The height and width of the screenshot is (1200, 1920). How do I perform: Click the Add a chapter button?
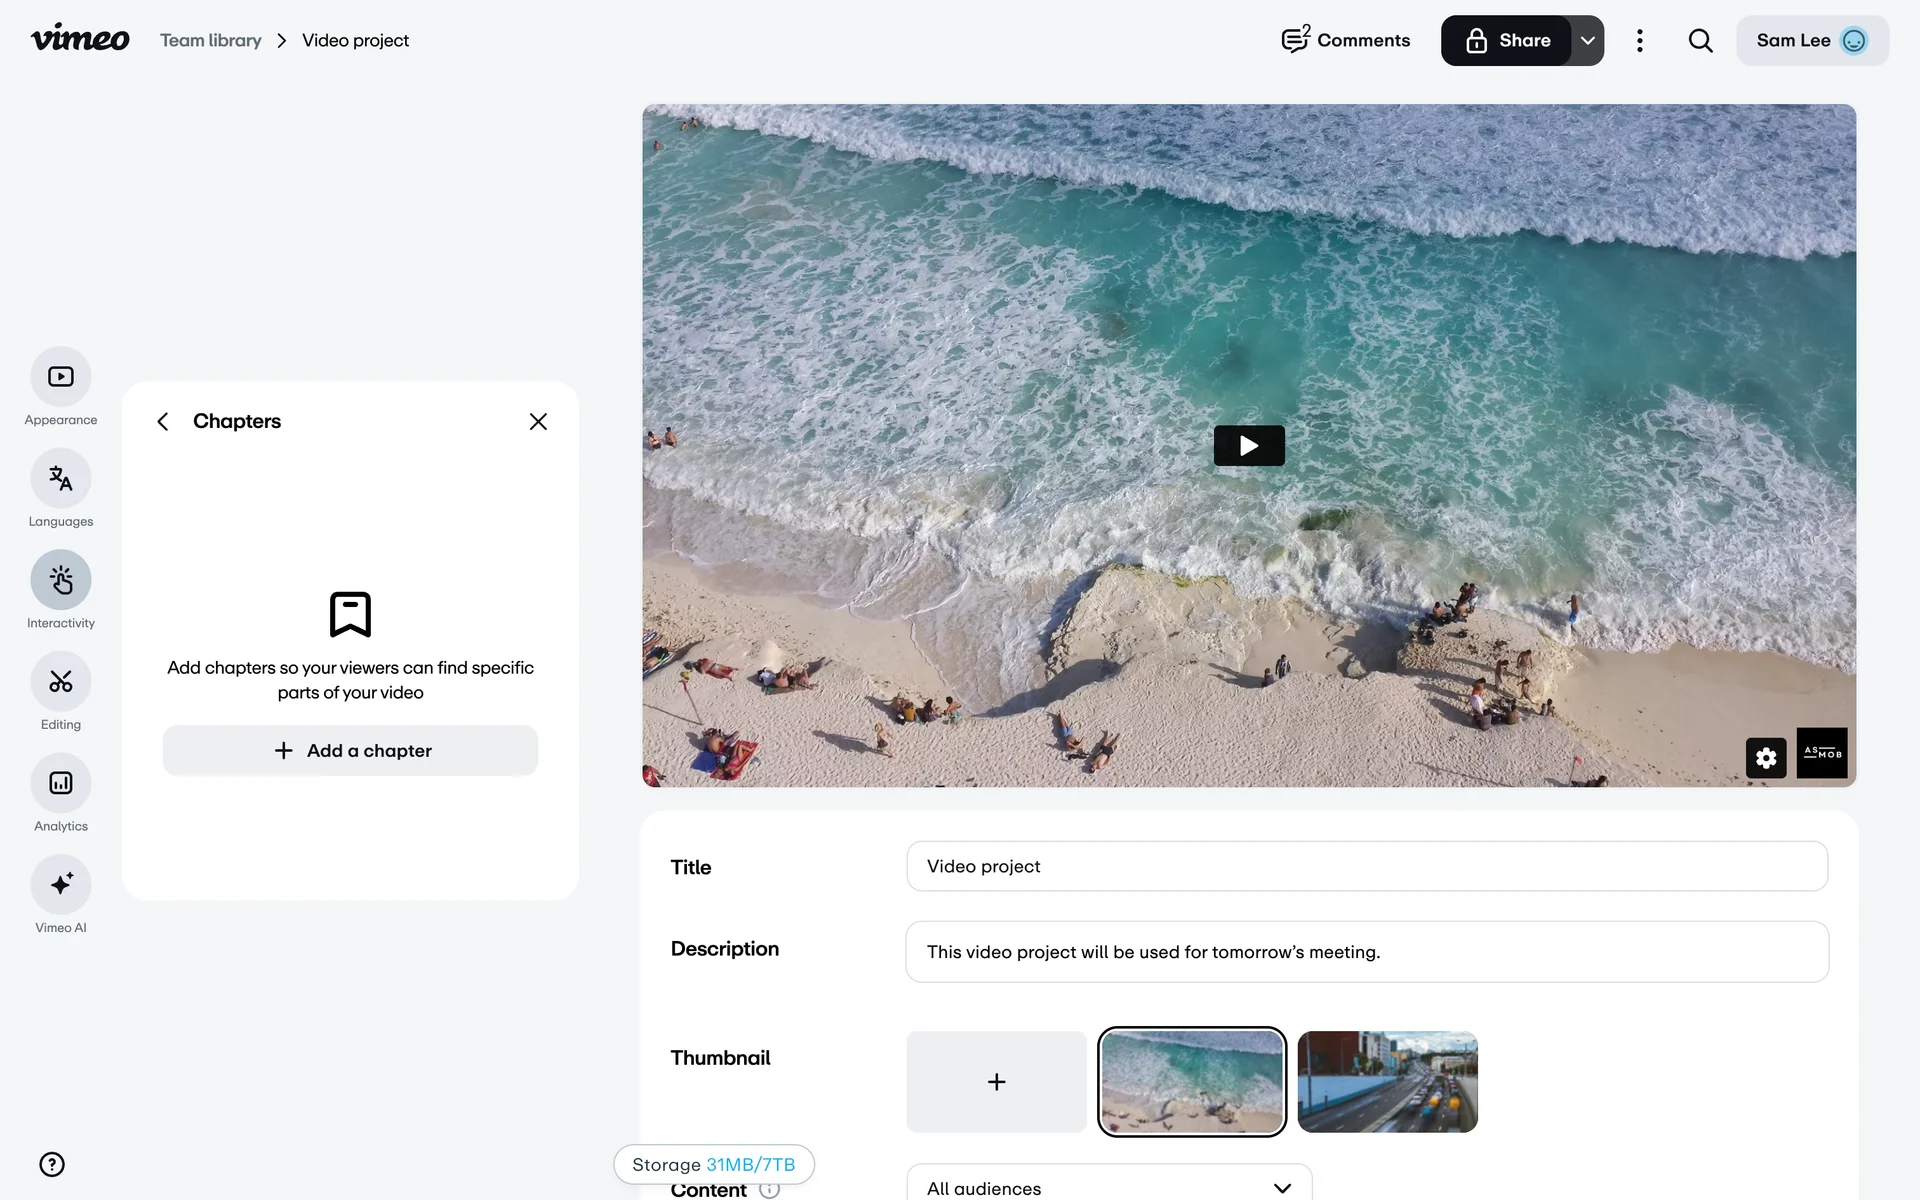350,750
